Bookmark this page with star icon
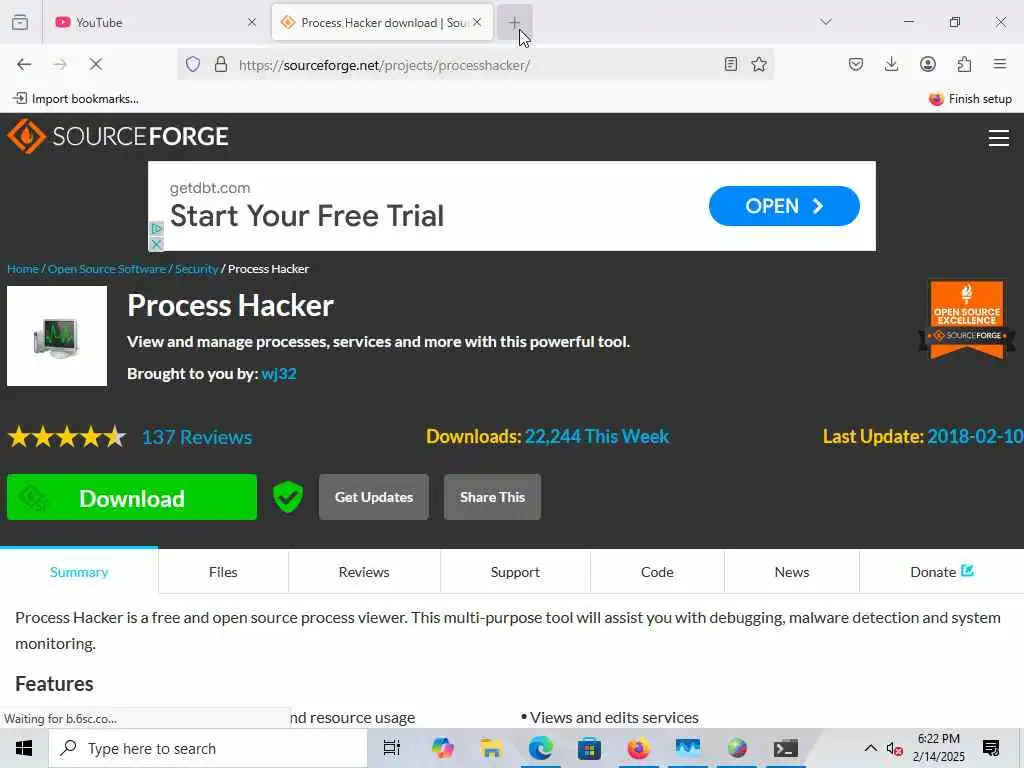 click(759, 64)
